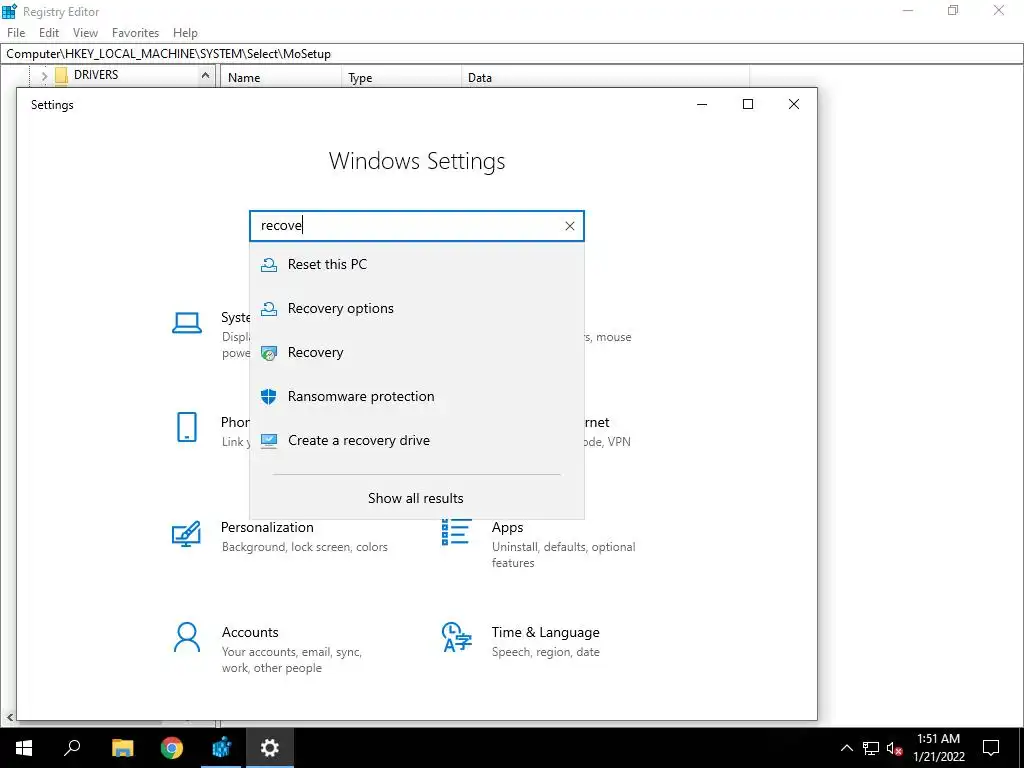This screenshot has height=768, width=1024.
Task: Click Show all results
Action: (x=416, y=498)
